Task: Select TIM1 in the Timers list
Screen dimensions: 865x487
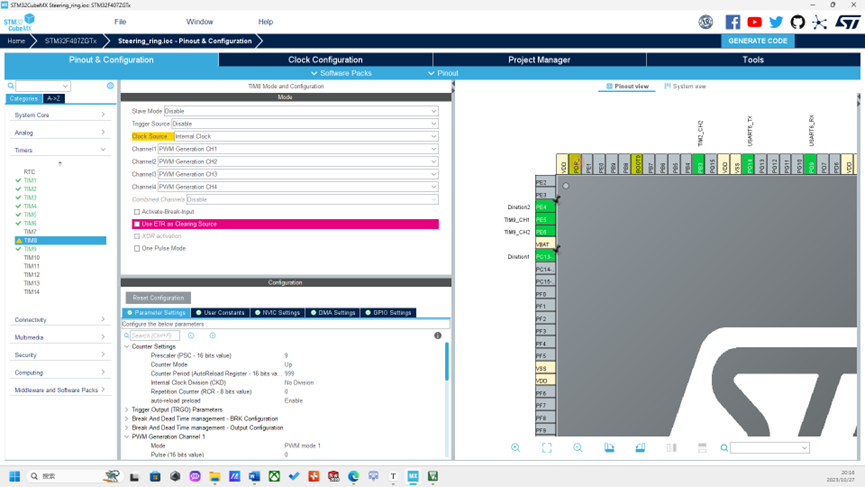Action: (x=30, y=180)
